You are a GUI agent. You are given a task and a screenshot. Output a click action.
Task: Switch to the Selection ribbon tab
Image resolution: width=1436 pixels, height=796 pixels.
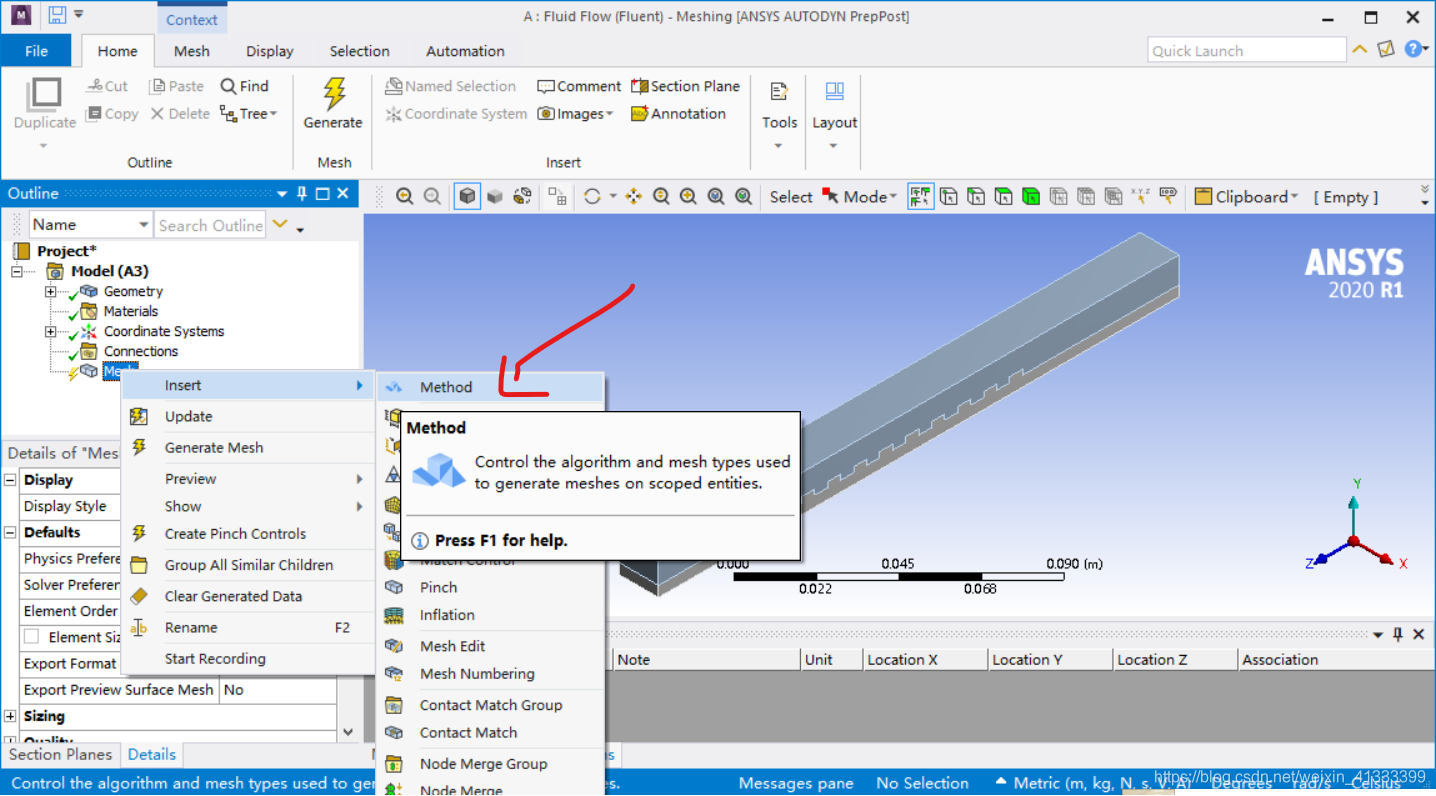click(359, 51)
